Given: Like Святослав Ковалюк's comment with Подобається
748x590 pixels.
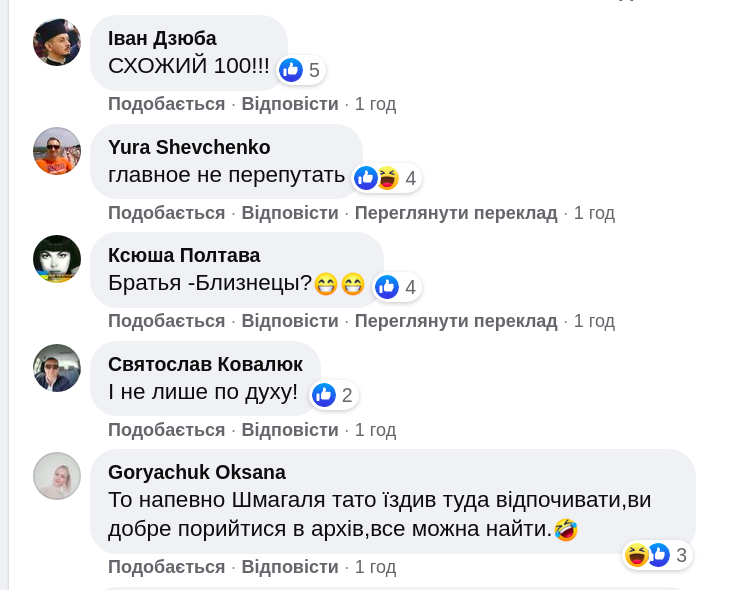Looking at the screenshot, I should pyautogui.click(x=166, y=430).
